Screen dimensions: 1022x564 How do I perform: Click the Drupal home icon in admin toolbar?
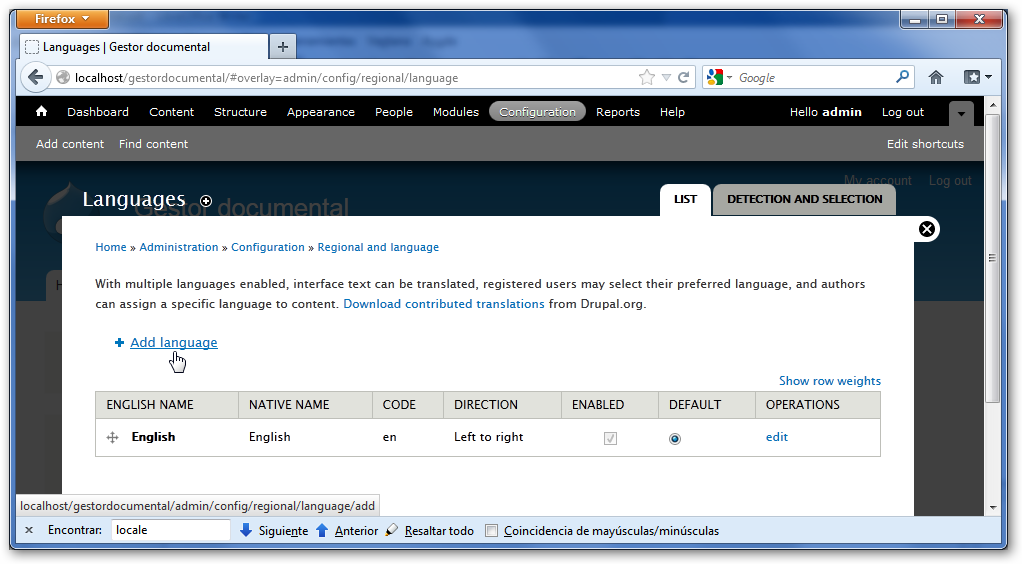click(x=41, y=112)
